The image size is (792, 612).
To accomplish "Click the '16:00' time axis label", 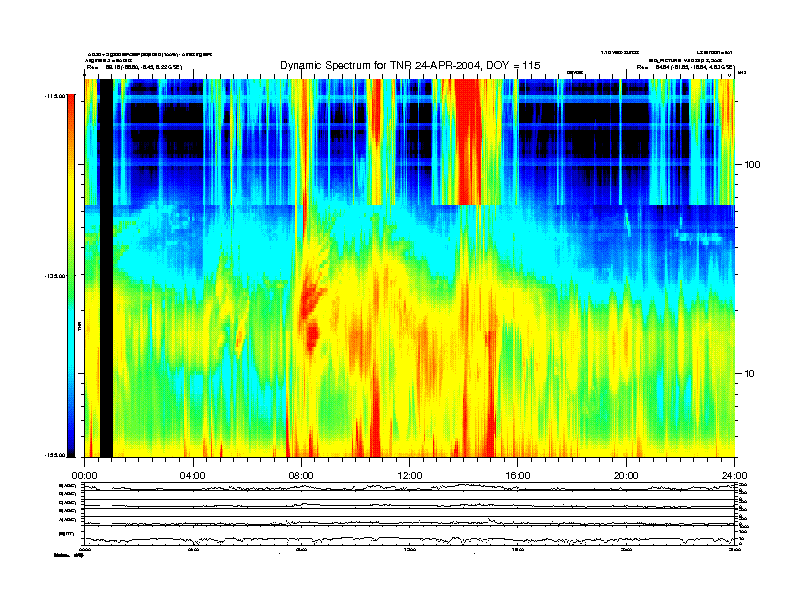I will (x=518, y=476).
